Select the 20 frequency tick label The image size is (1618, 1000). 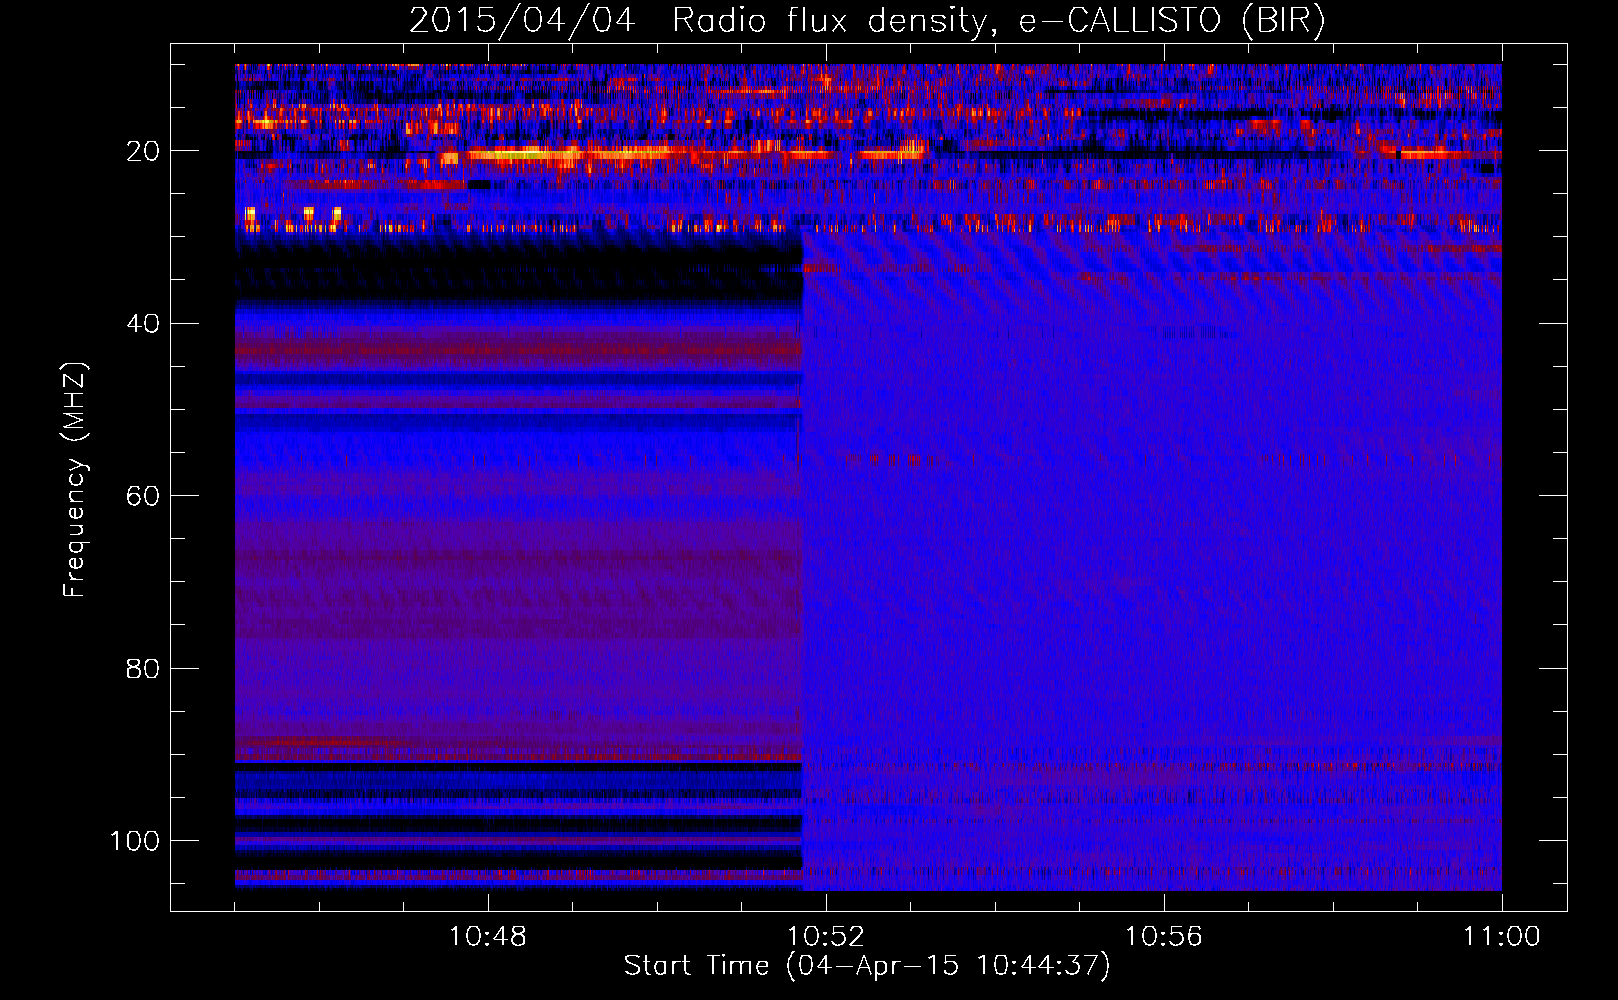click(x=143, y=151)
